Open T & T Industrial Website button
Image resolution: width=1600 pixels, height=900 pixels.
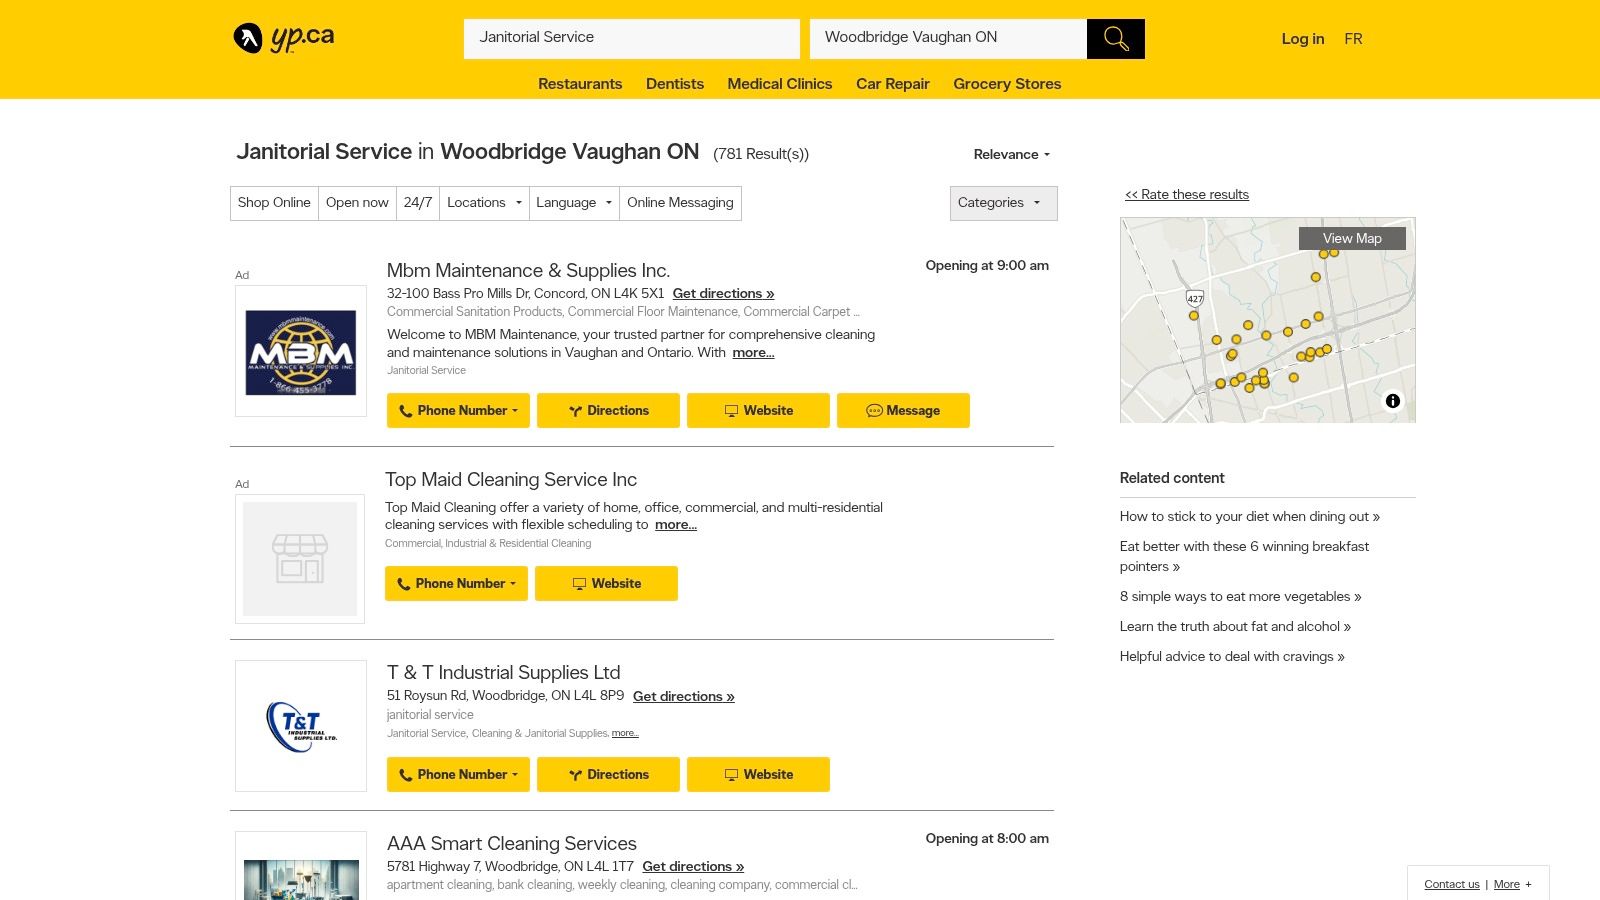click(758, 774)
